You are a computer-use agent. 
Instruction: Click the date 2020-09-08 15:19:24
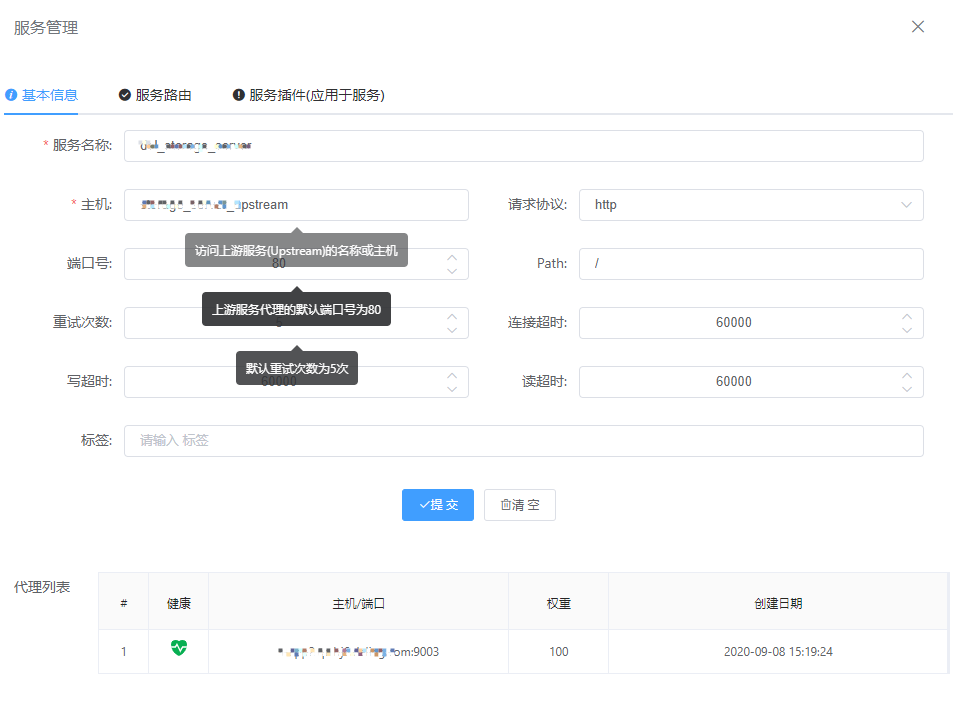click(778, 652)
